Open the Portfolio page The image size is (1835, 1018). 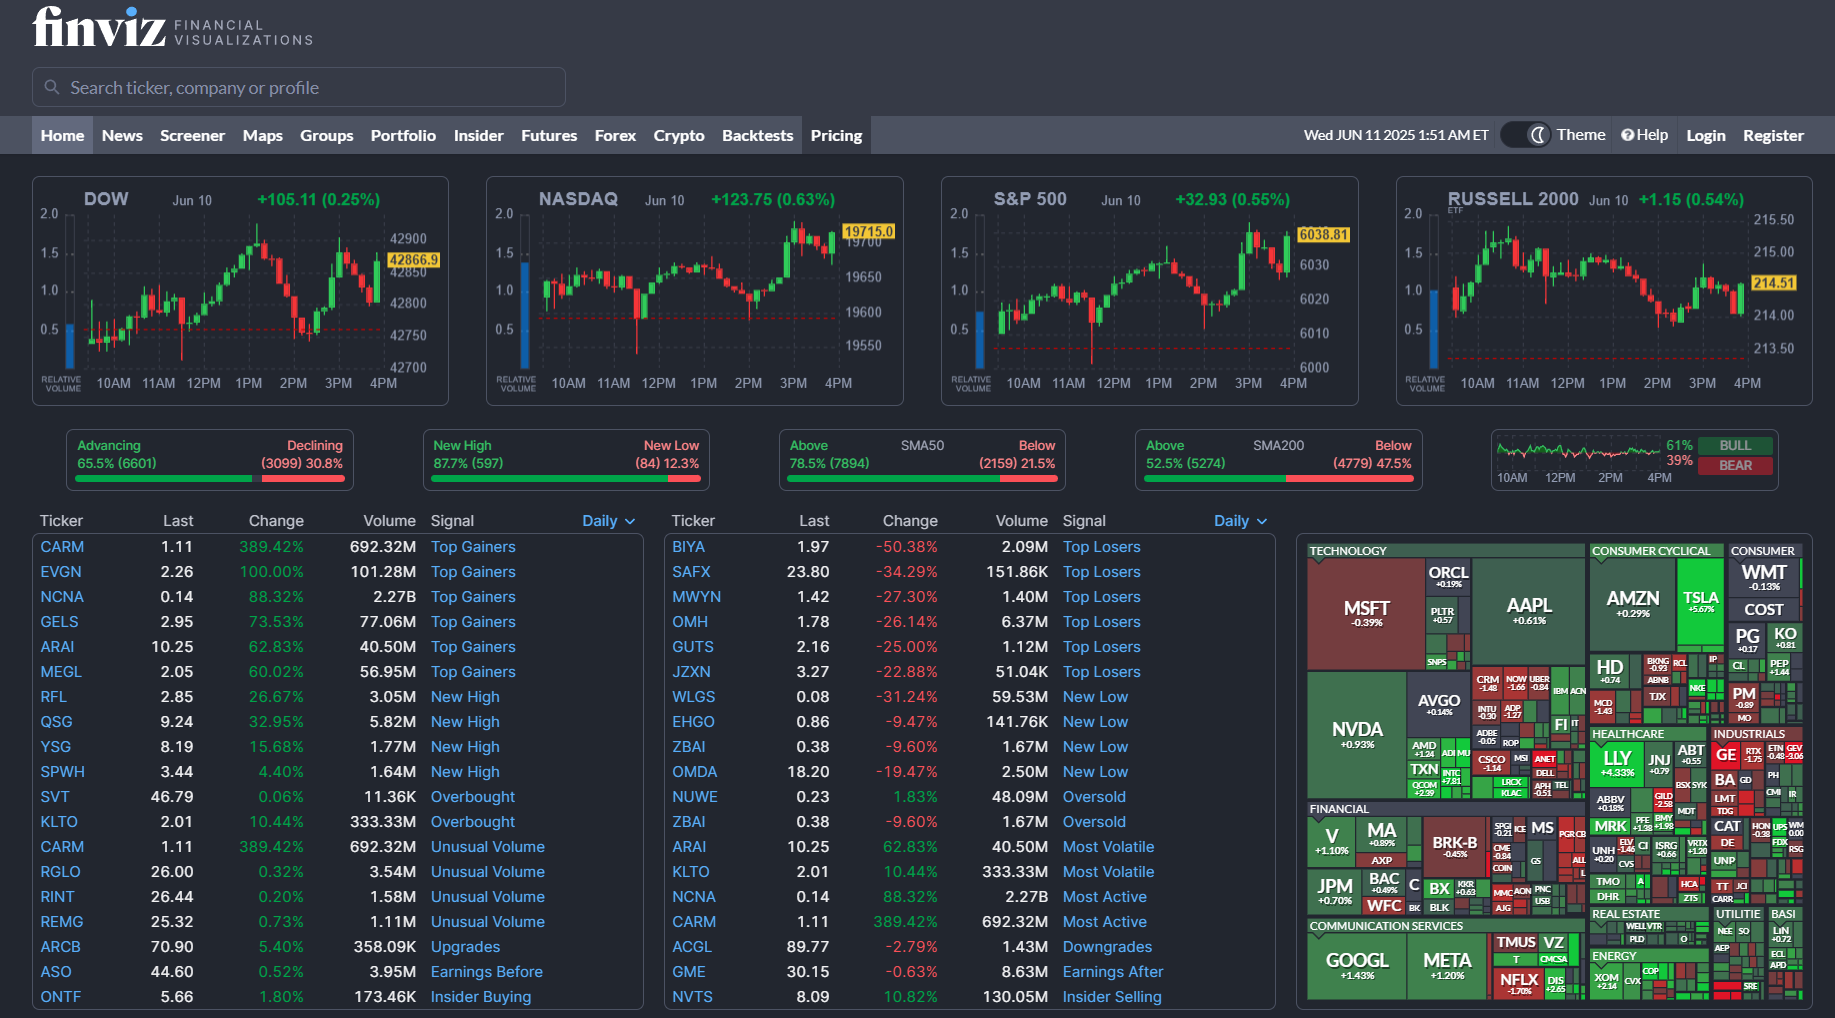(403, 135)
